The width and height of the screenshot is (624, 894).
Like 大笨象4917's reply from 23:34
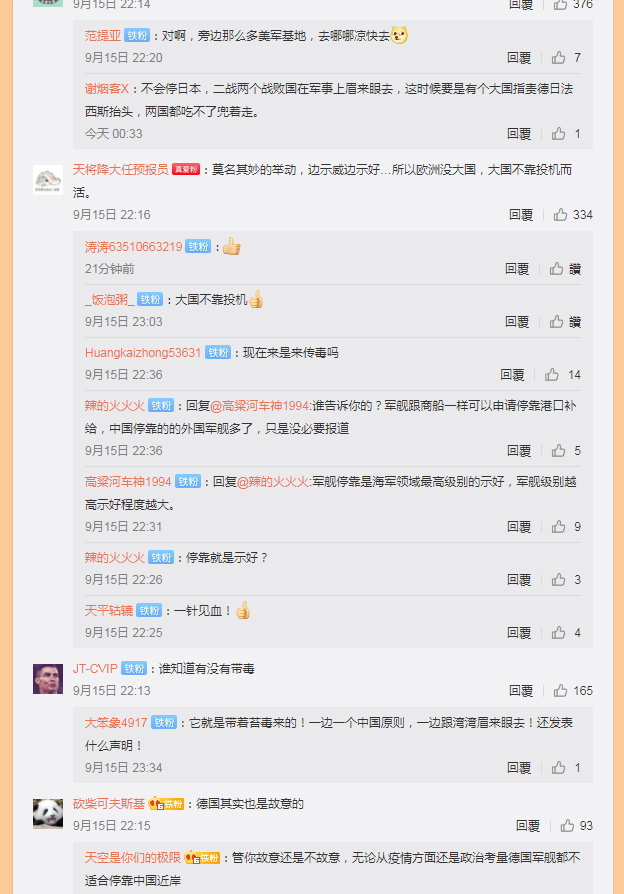coord(558,767)
